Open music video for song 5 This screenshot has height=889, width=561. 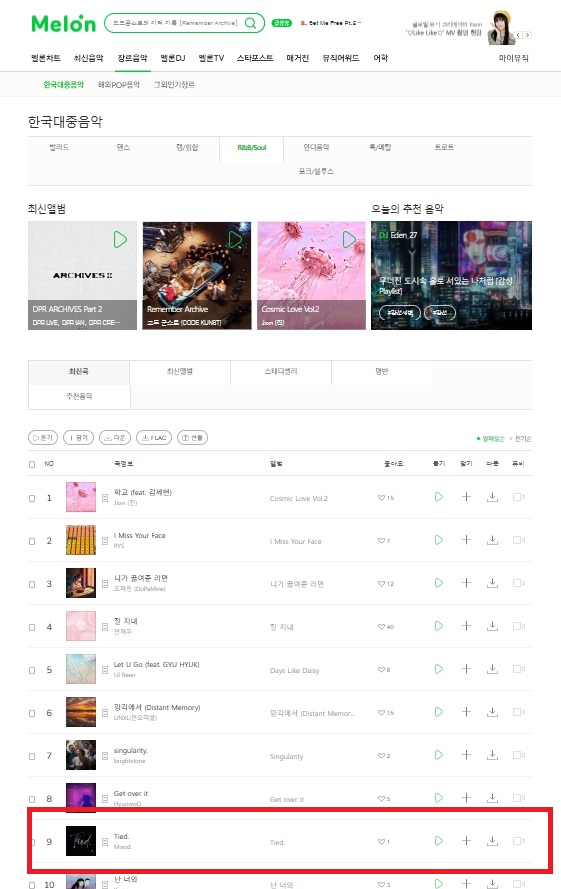point(518,669)
